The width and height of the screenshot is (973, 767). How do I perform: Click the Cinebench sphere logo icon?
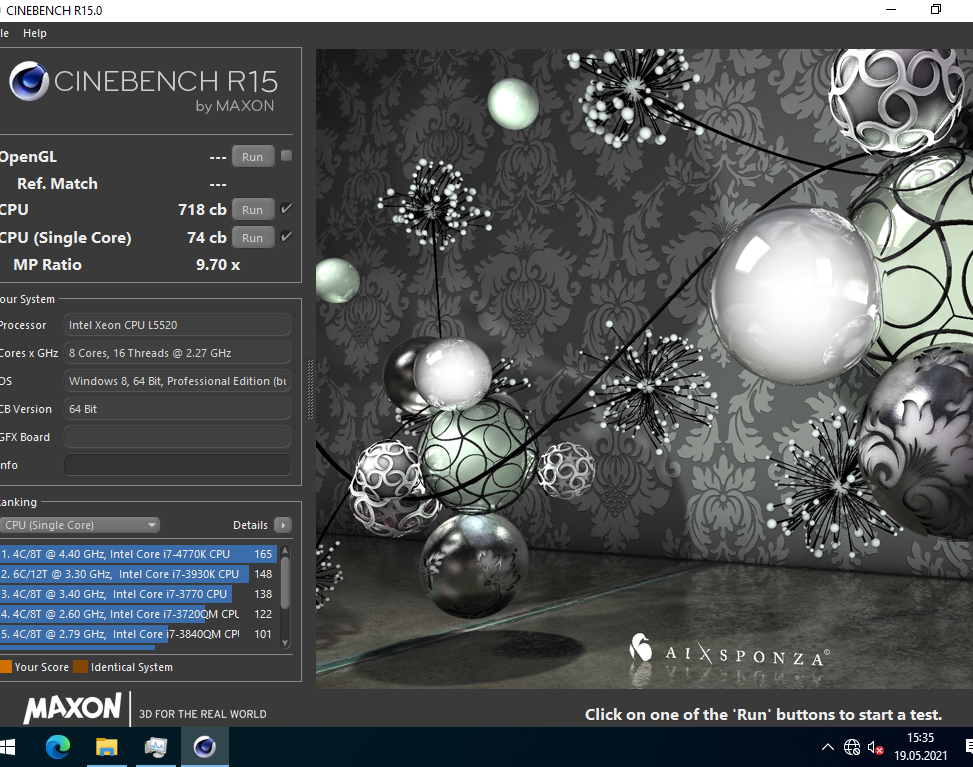pos(29,81)
